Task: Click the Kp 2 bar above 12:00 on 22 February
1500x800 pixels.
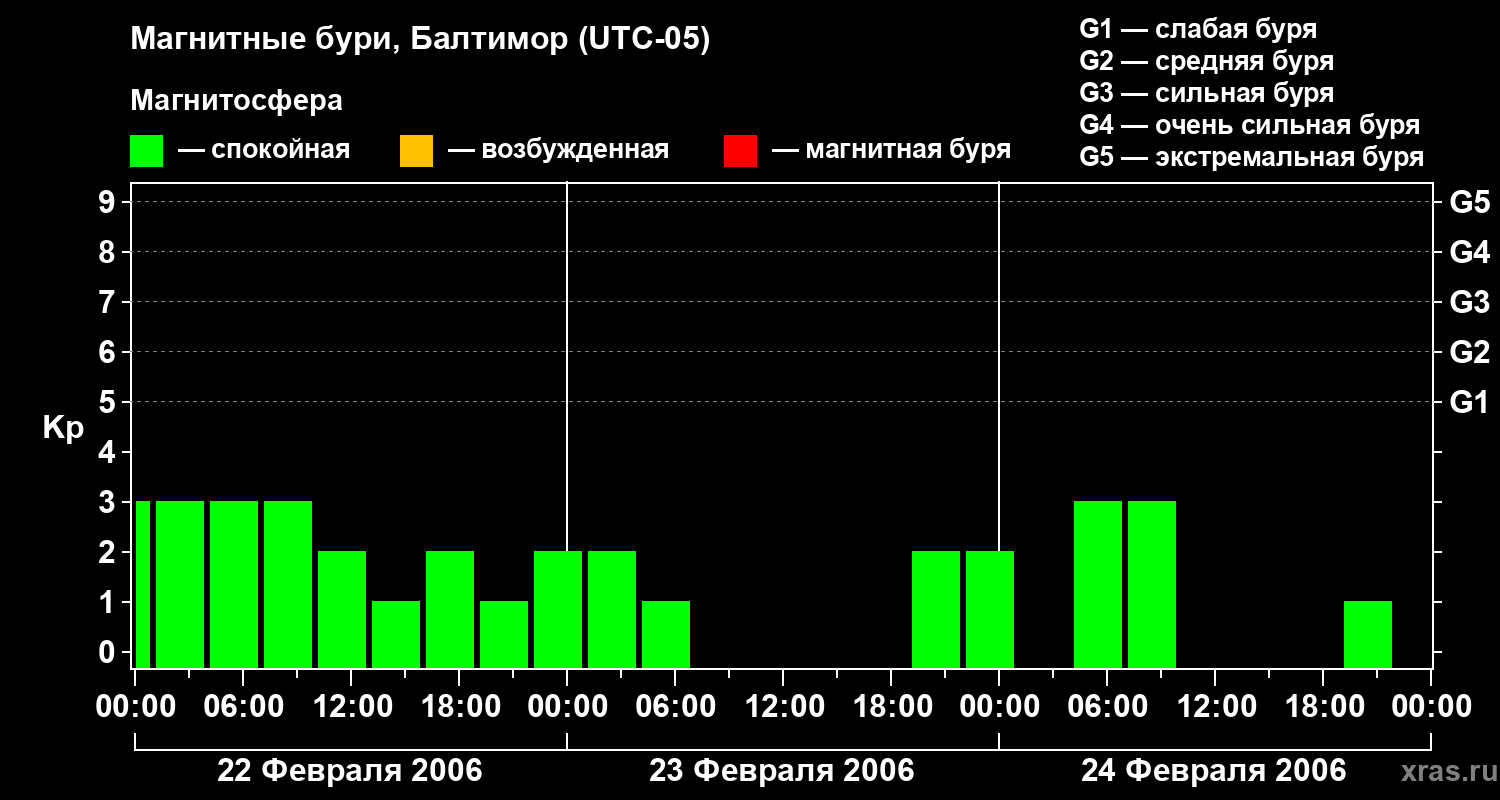Action: tap(342, 609)
